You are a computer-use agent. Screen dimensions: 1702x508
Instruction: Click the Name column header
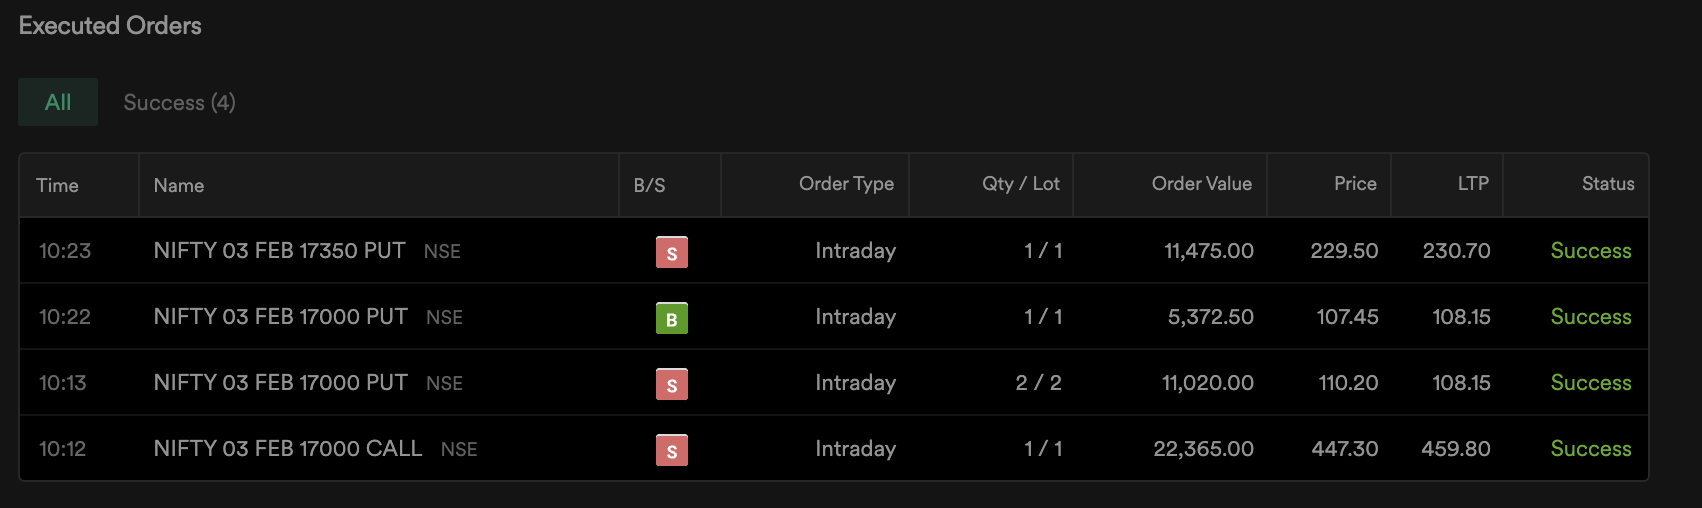coord(179,185)
